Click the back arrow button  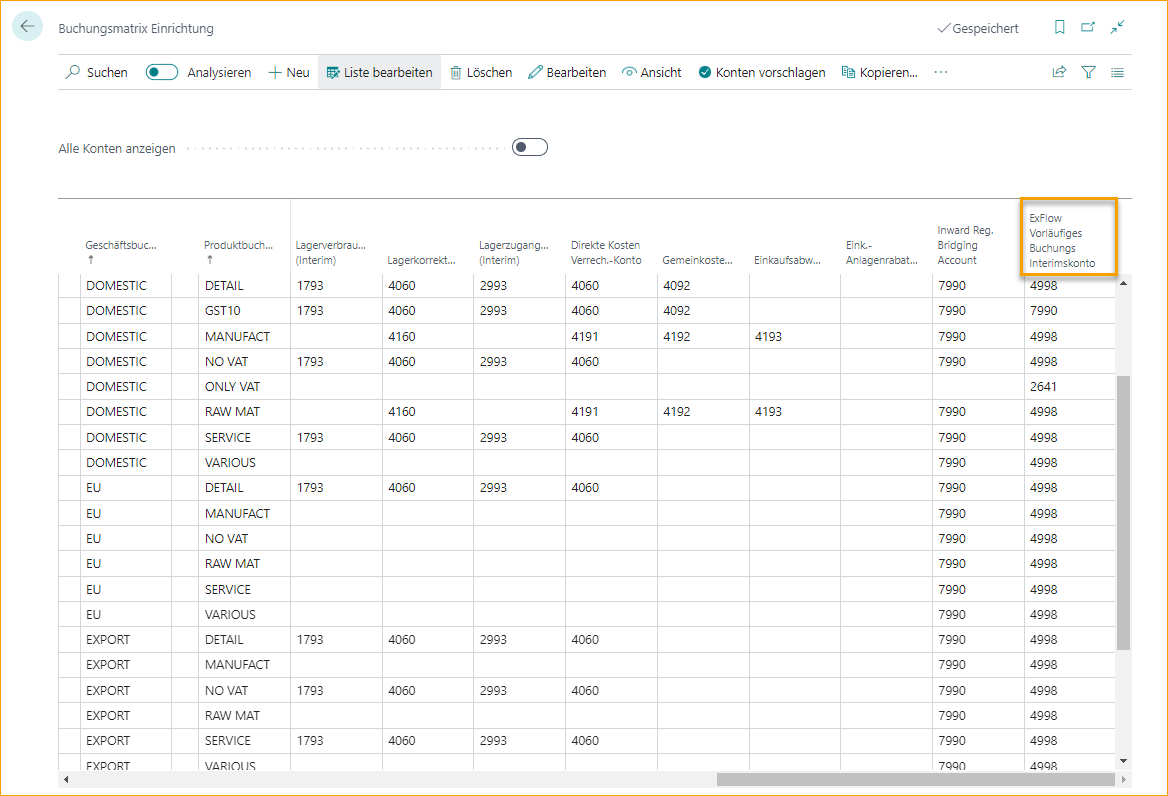27,27
